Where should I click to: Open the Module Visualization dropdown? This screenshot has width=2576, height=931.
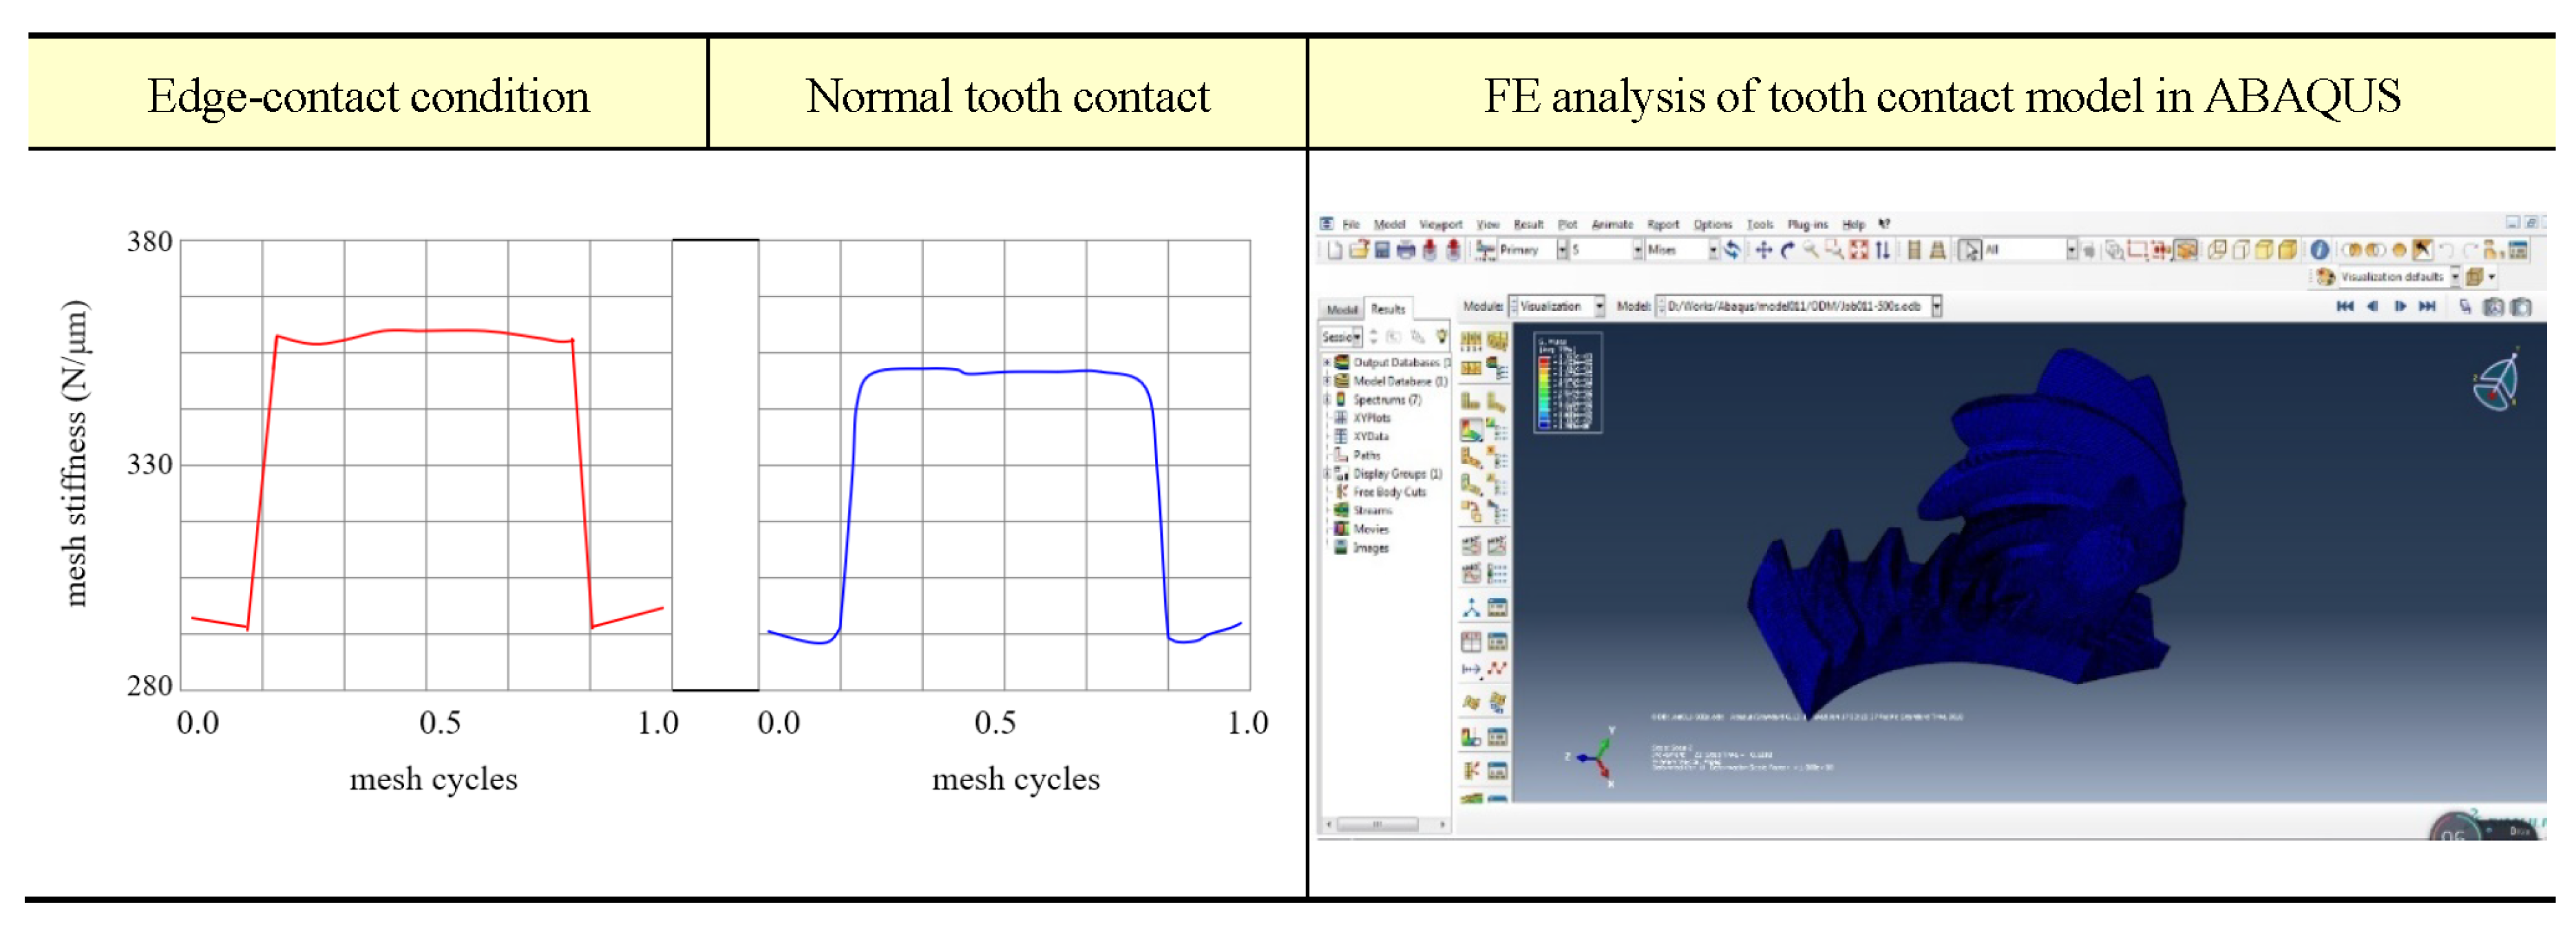pos(1599,306)
